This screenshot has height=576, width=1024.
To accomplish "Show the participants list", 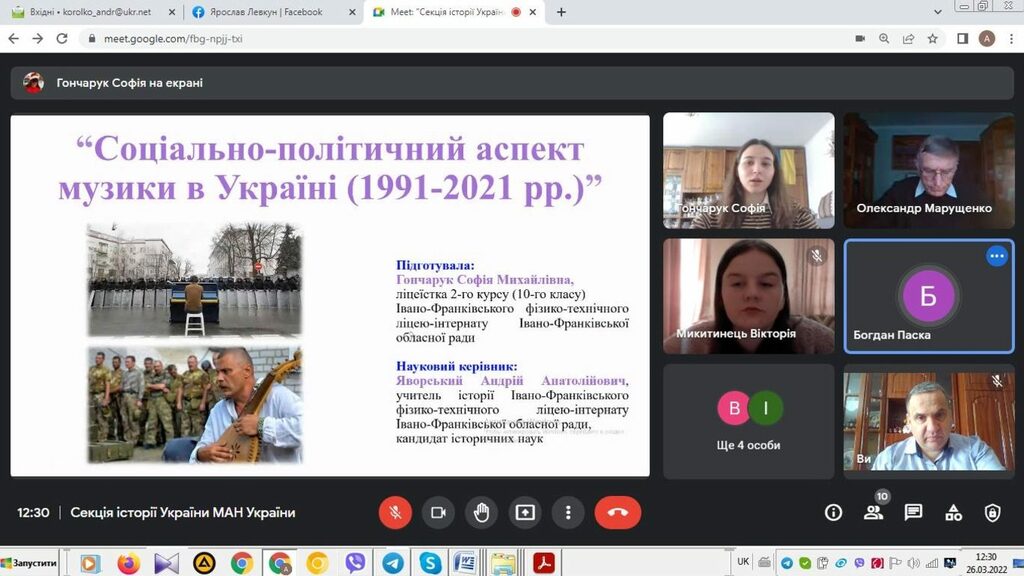I will (x=873, y=513).
